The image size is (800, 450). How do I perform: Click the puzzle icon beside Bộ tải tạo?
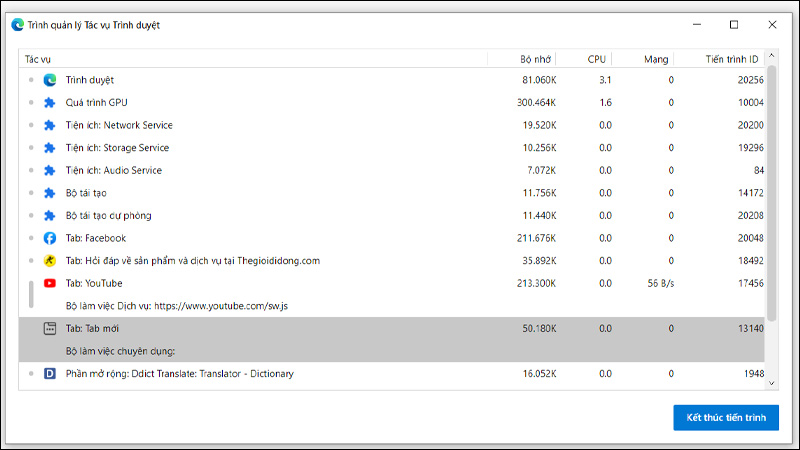[x=49, y=193]
